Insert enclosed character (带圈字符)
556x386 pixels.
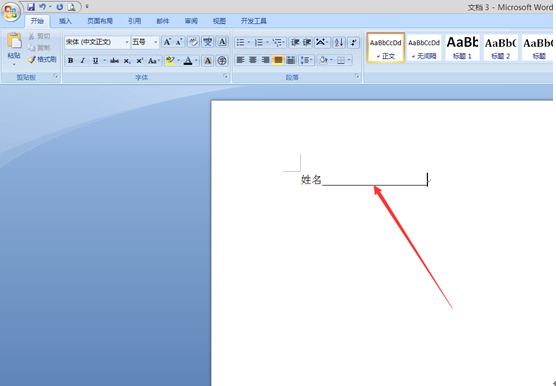(222, 61)
